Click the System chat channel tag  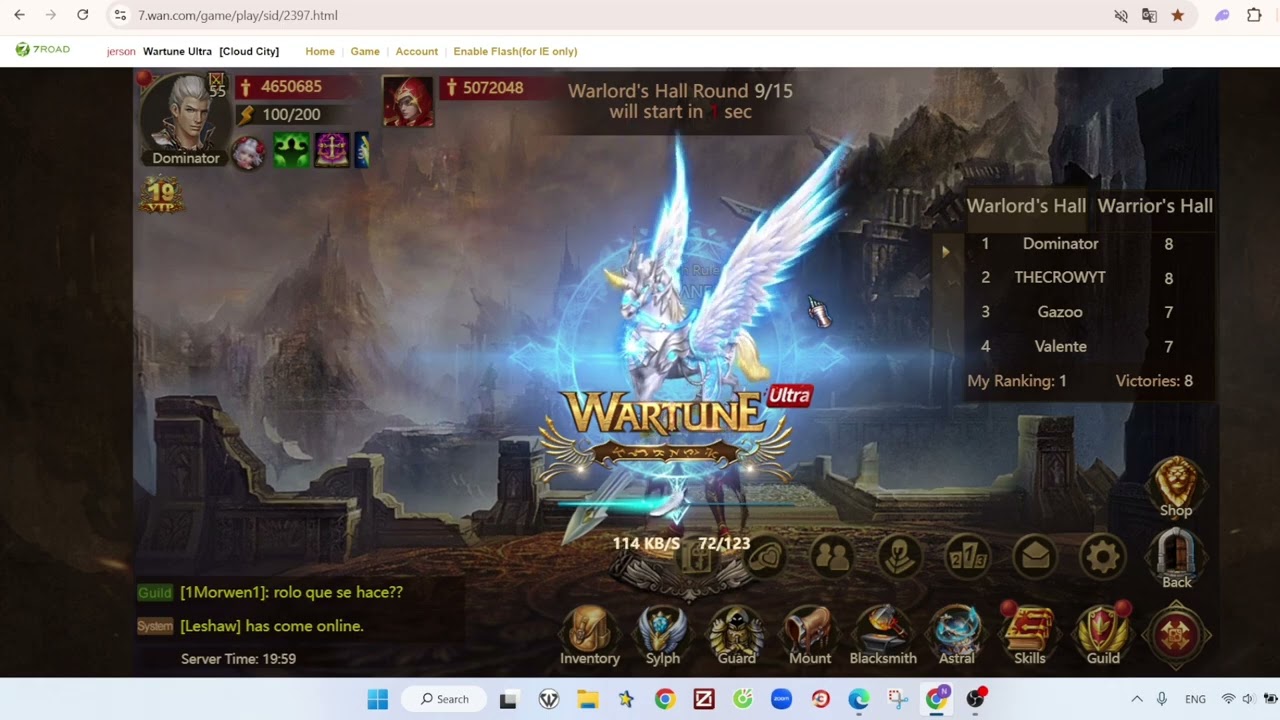(155, 626)
